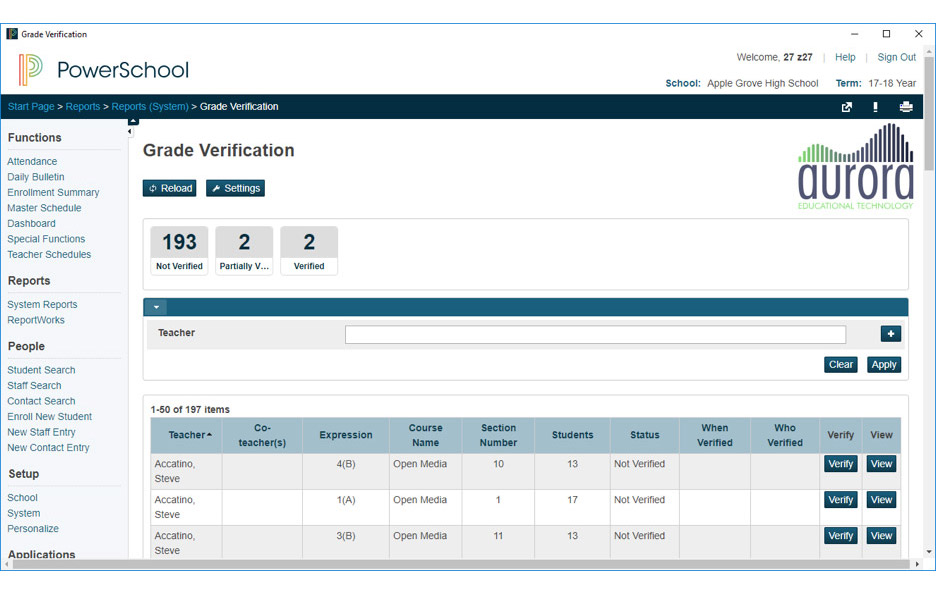The width and height of the screenshot is (936, 594).
Task: Toggle the Partially Verified summary tile
Action: [244, 249]
